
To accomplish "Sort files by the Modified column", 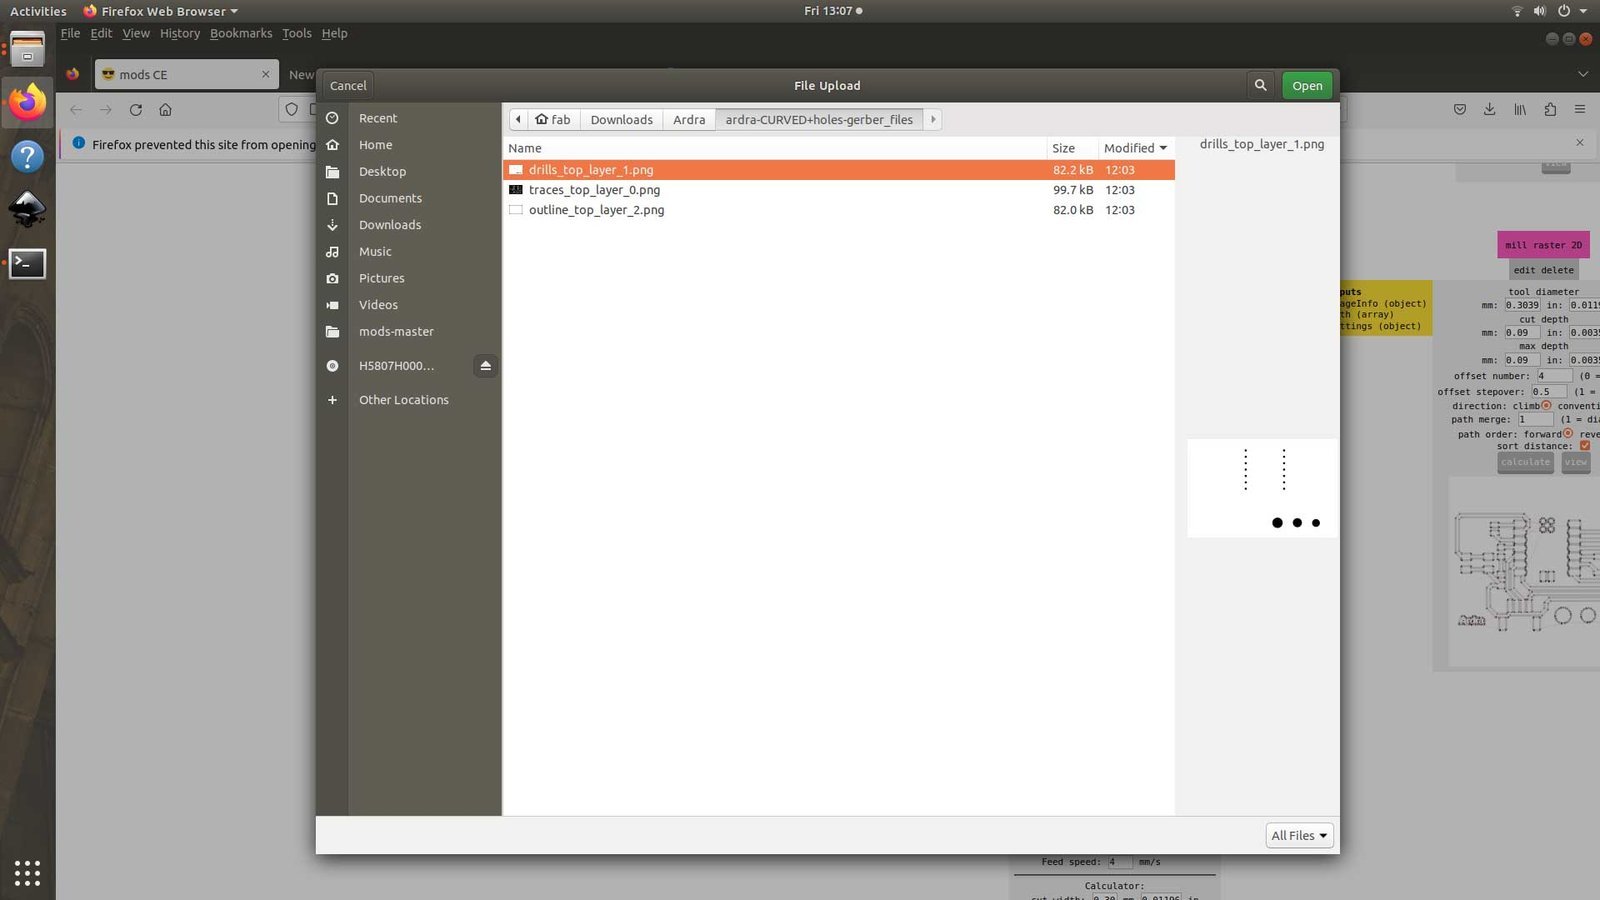I will point(1135,148).
